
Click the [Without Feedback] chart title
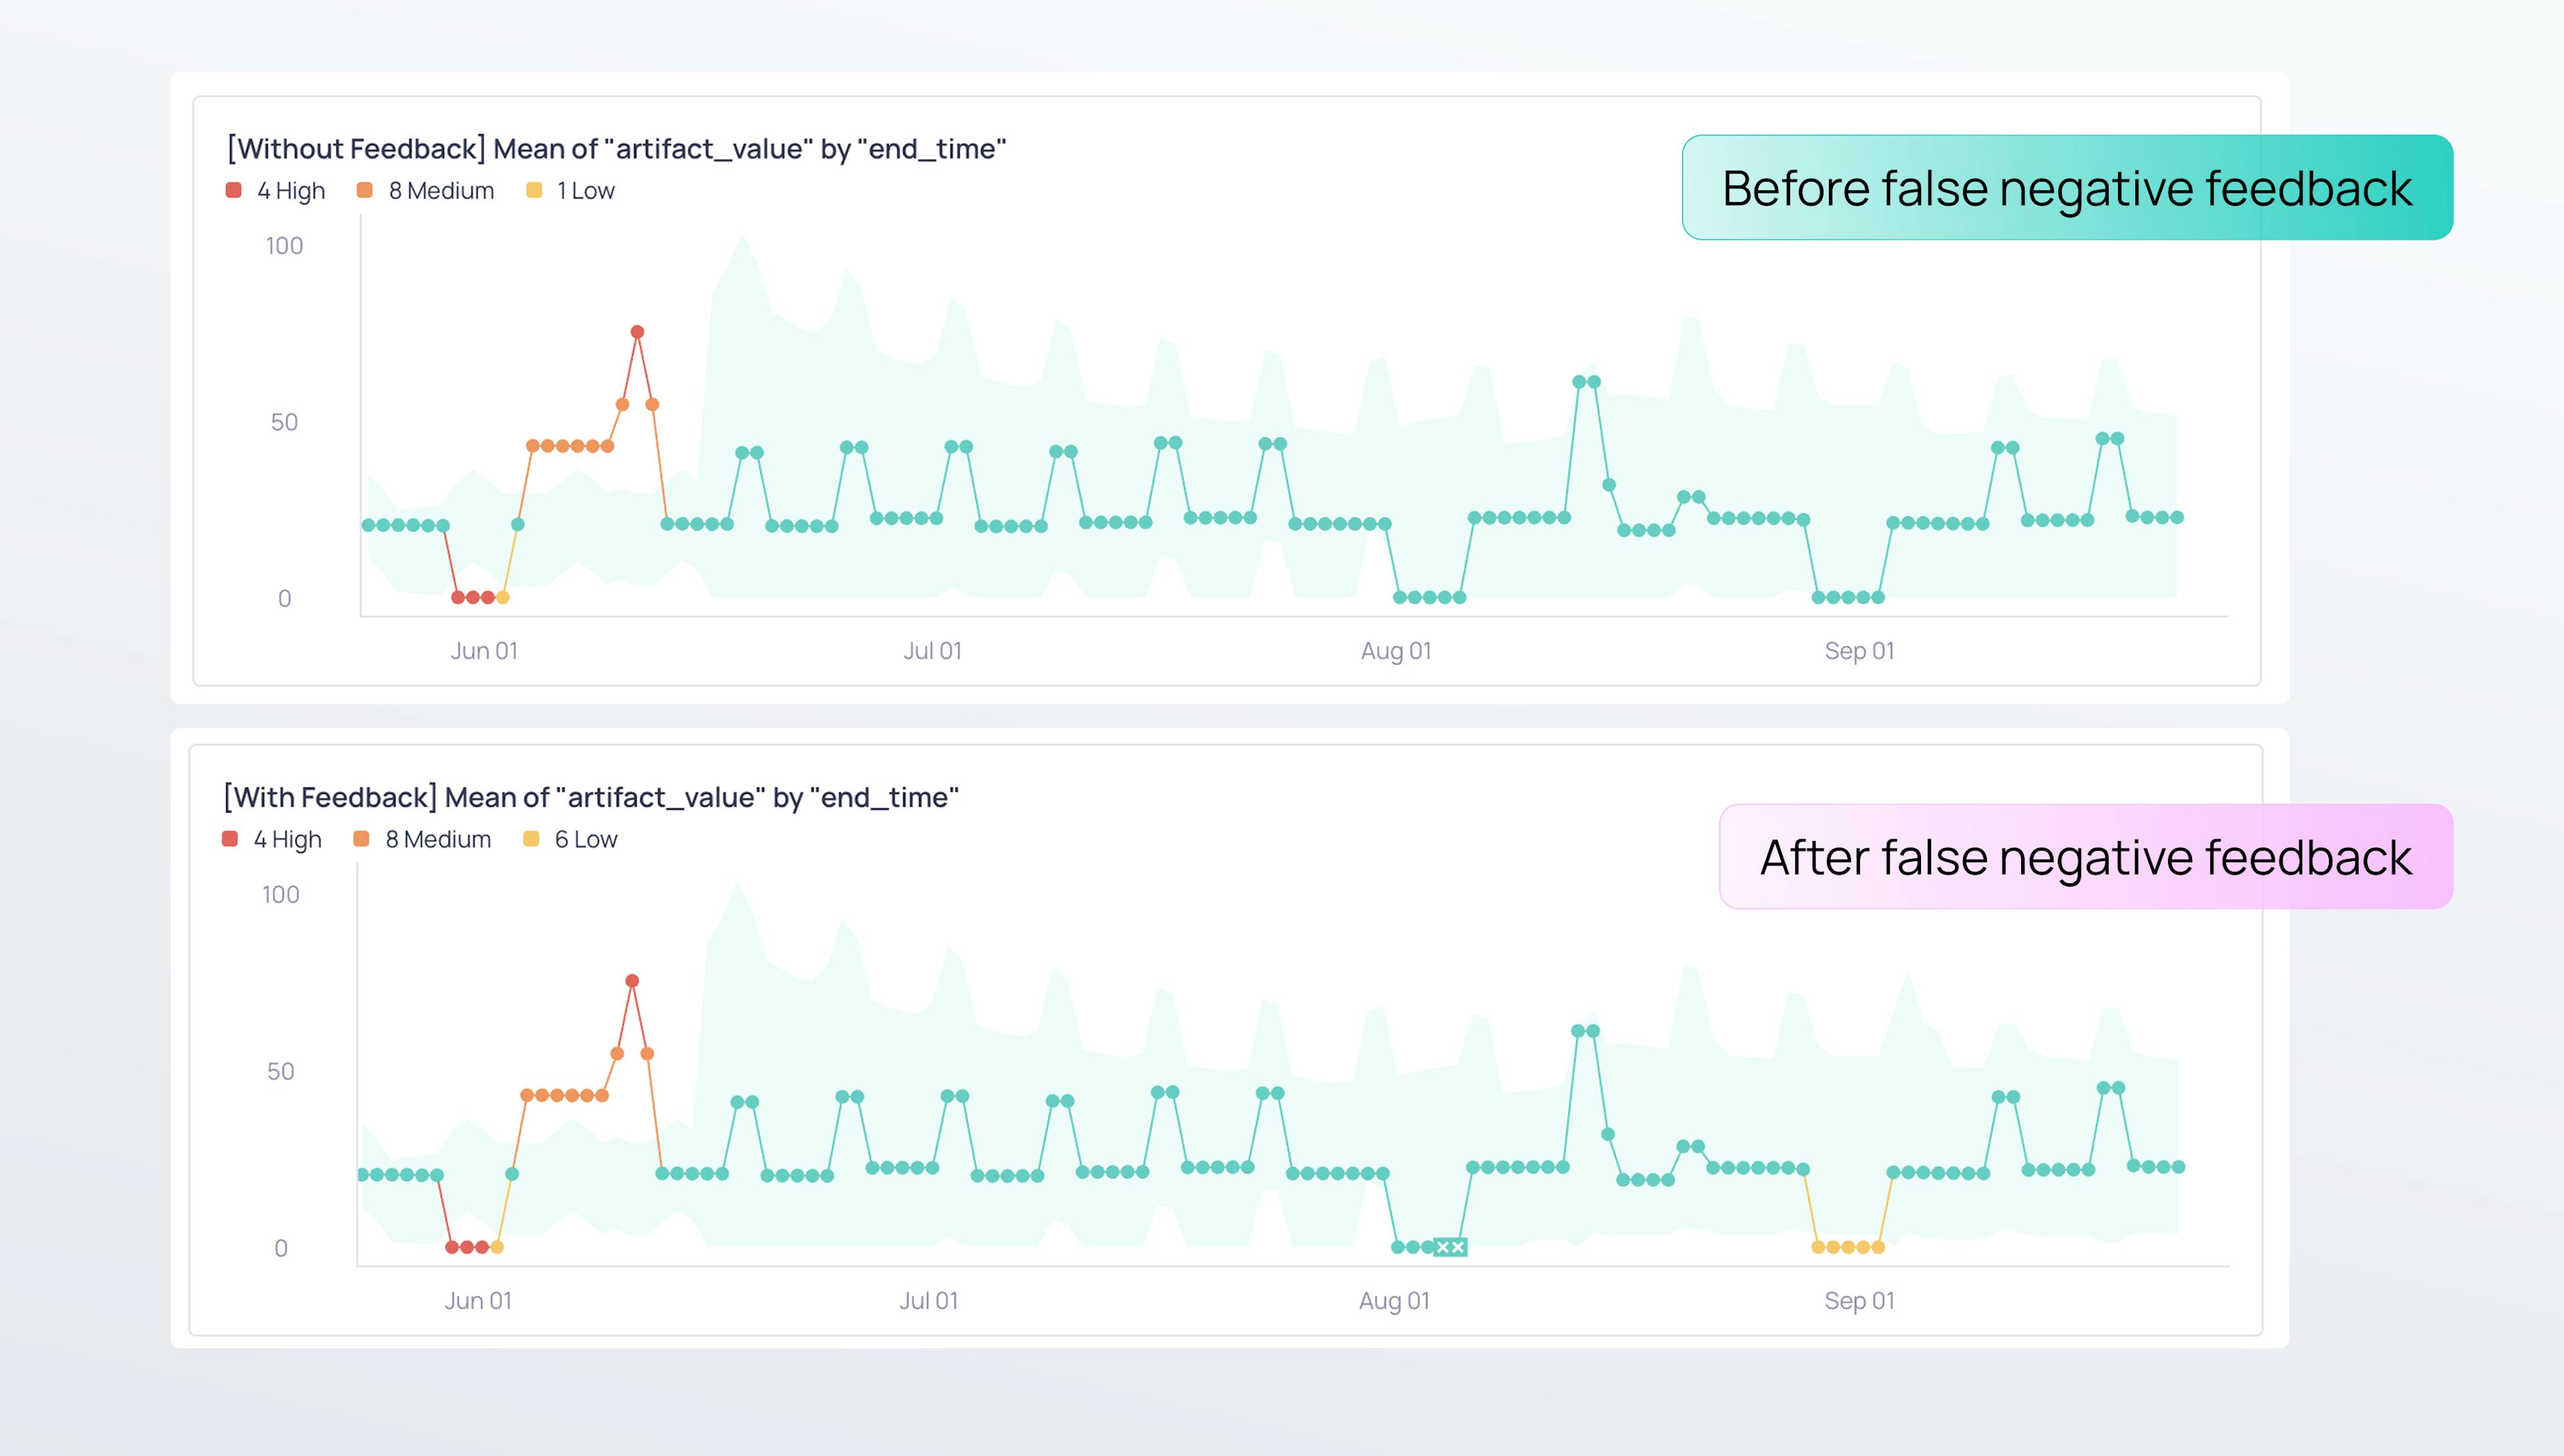click(x=616, y=149)
